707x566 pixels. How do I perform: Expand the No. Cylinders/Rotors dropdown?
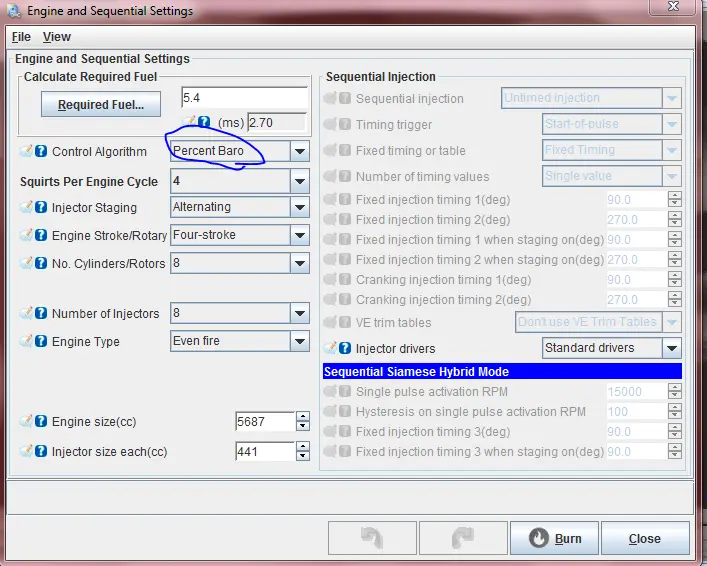point(300,263)
